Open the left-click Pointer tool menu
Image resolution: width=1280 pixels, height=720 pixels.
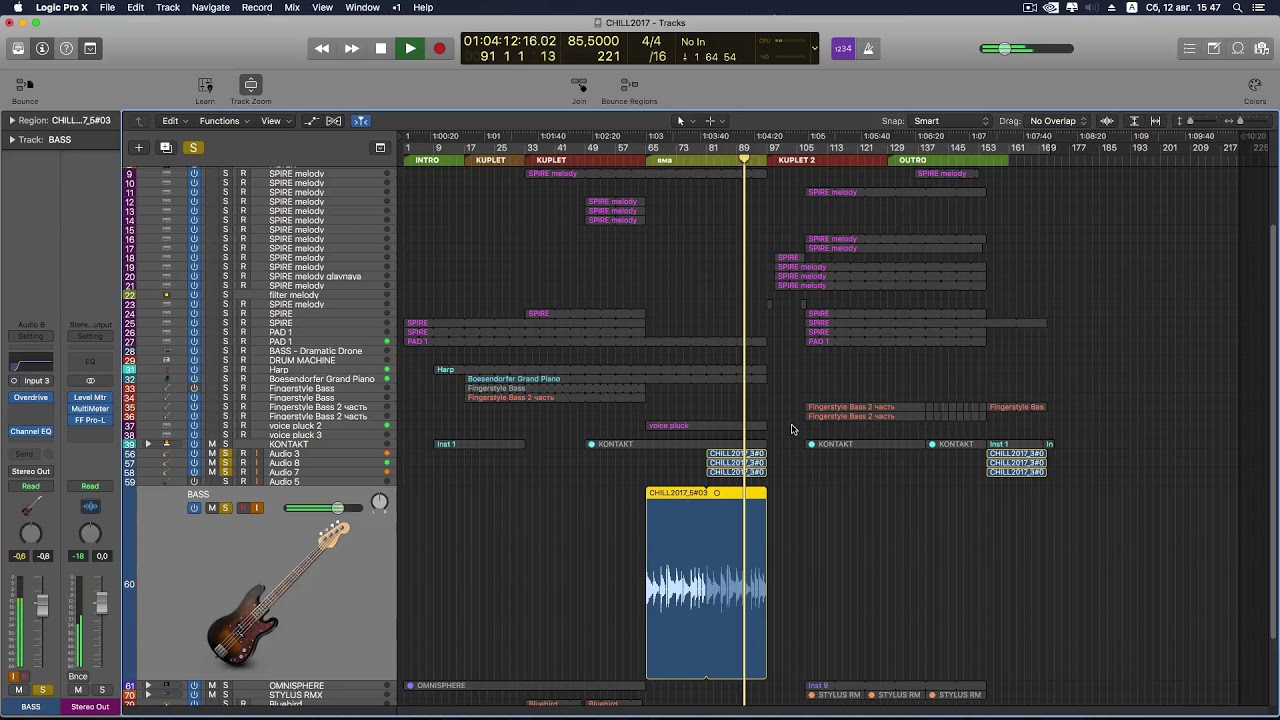coord(684,121)
